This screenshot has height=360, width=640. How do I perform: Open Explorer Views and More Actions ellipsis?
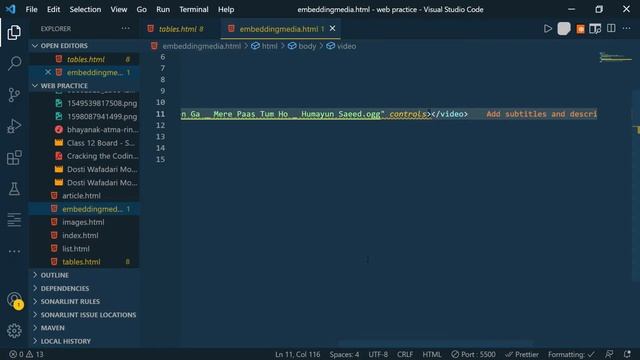click(x=125, y=29)
